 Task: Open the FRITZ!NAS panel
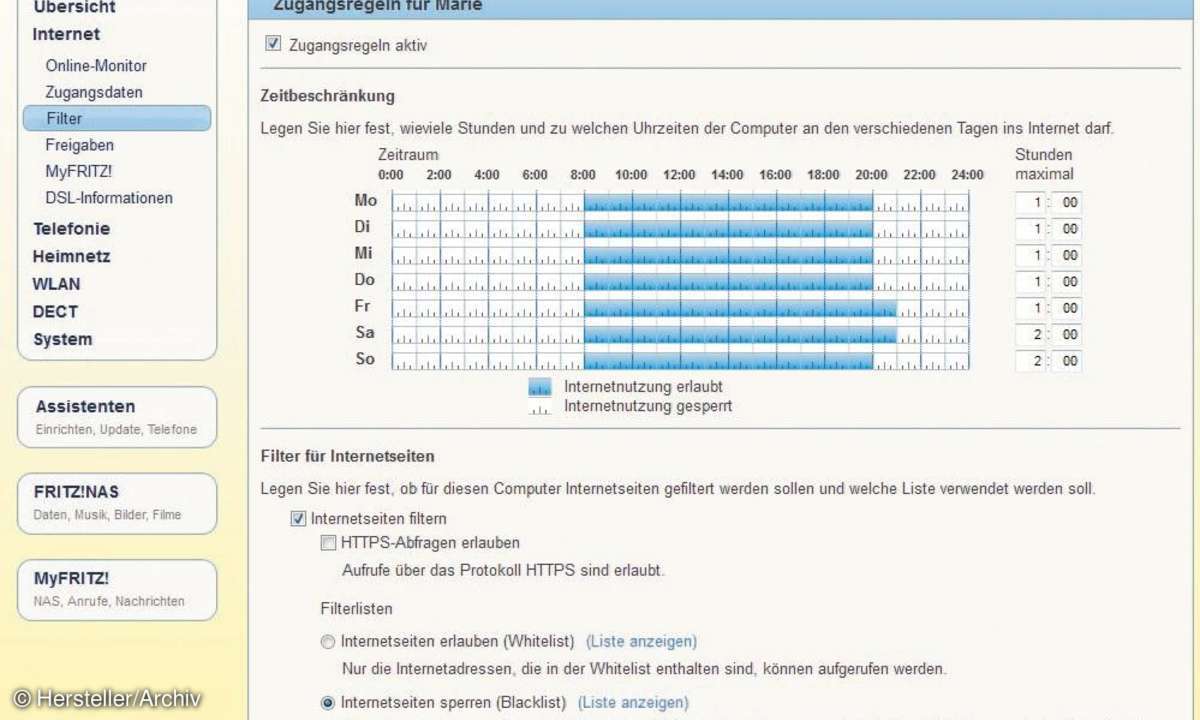click(117, 503)
